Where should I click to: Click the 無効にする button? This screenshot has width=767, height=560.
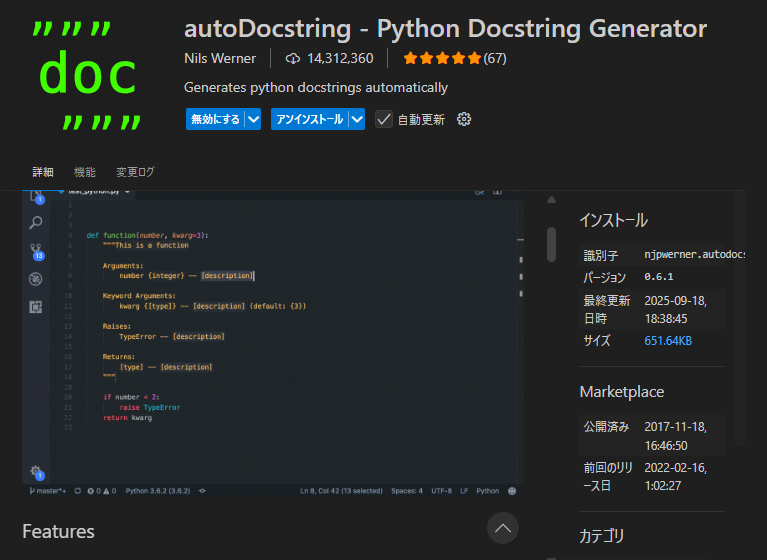click(215, 119)
